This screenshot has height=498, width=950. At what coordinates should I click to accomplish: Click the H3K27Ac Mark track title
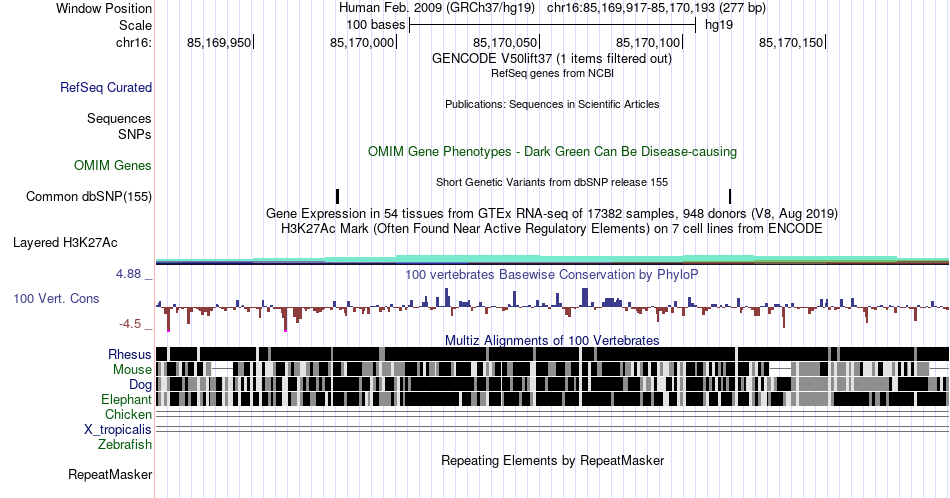552,228
